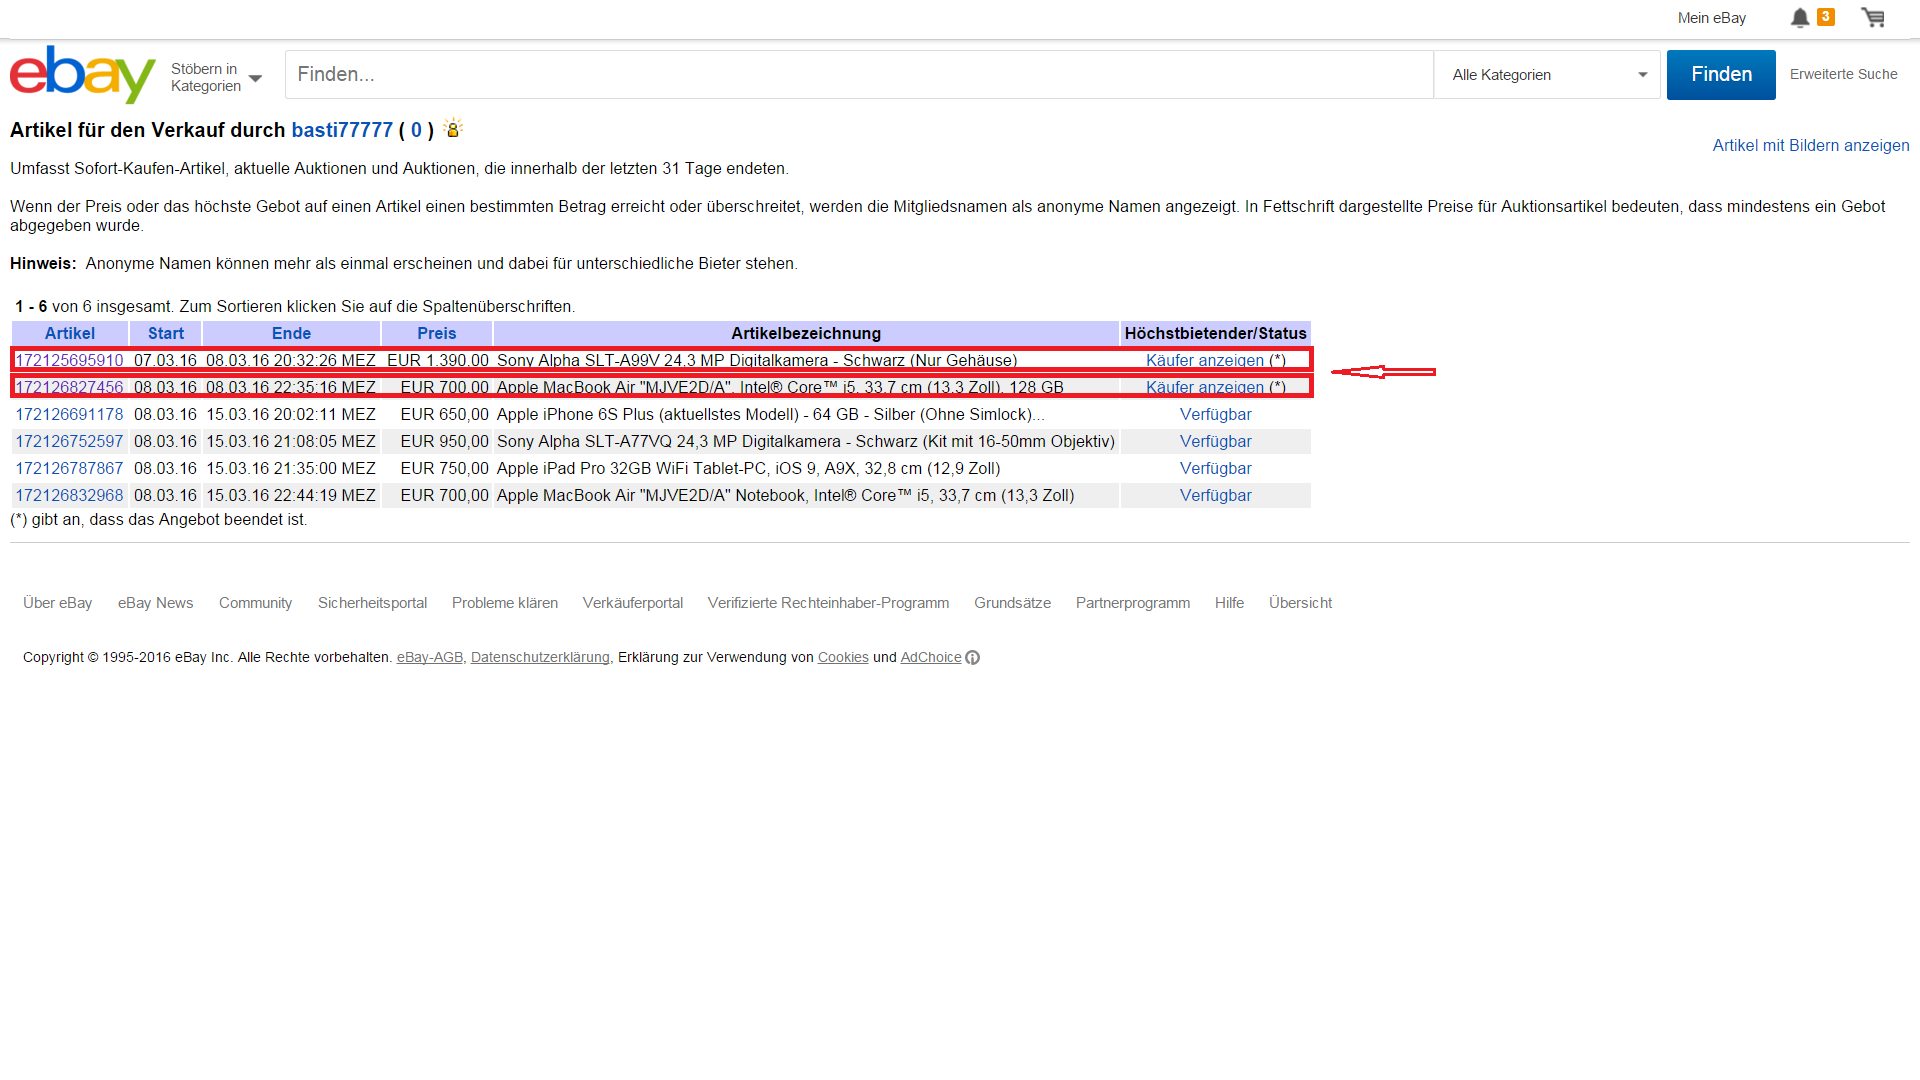Open item number 172125695910
This screenshot has height=1080, width=1920.
point(69,360)
